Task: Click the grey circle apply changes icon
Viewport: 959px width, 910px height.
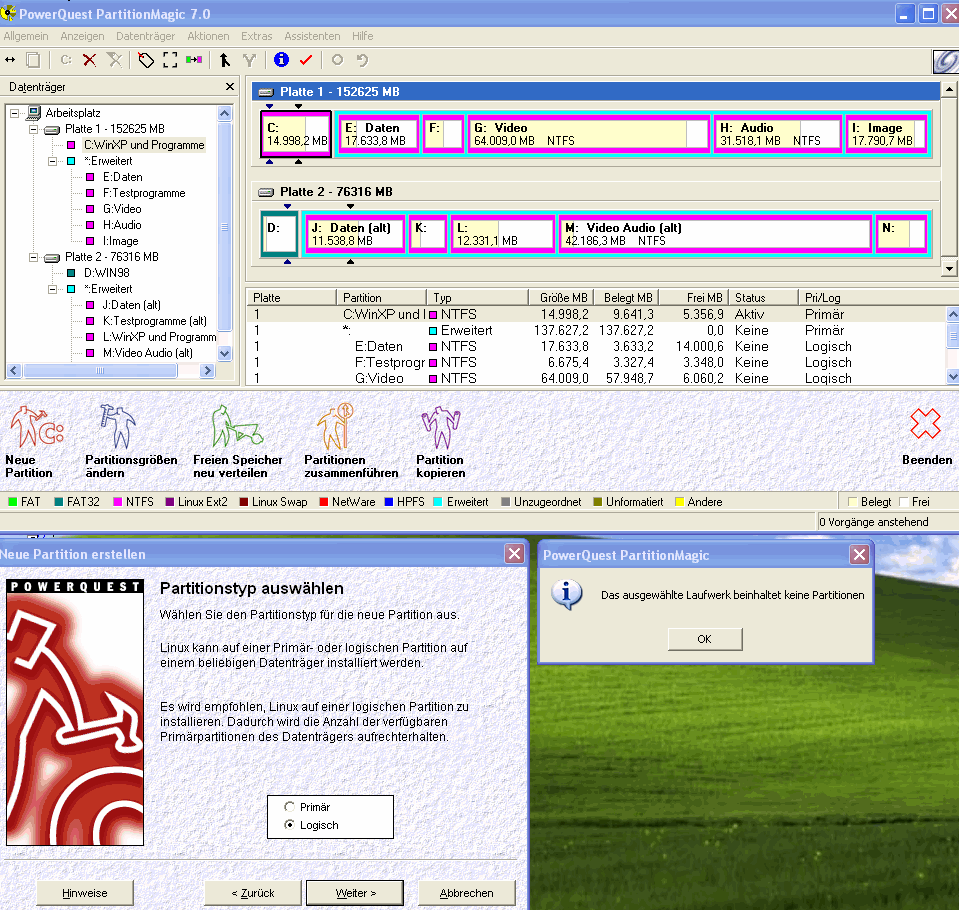Action: 337,60
